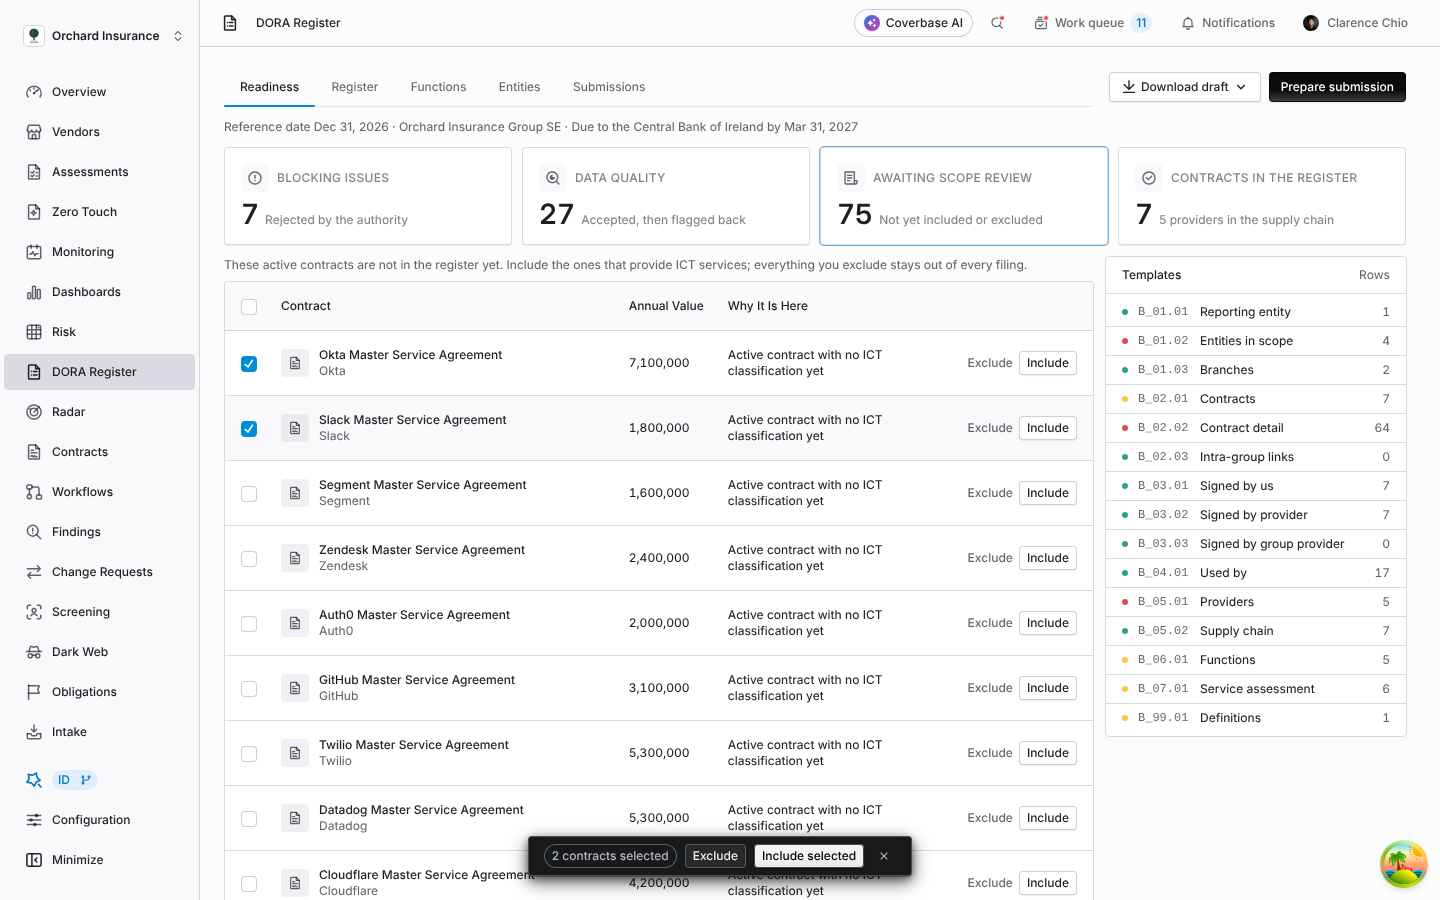
Task: Toggle the select-all contracts header checkbox
Action: 249,307
